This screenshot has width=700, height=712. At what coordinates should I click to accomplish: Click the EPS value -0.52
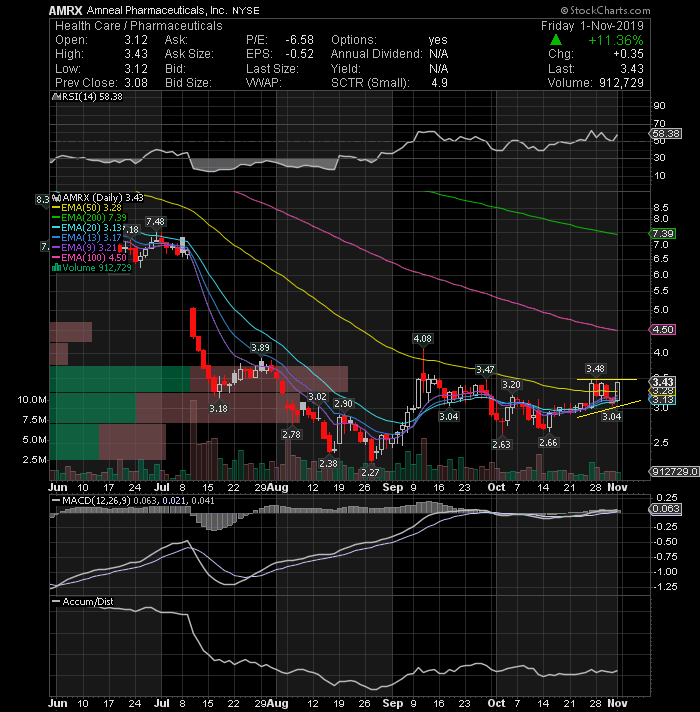(299, 54)
